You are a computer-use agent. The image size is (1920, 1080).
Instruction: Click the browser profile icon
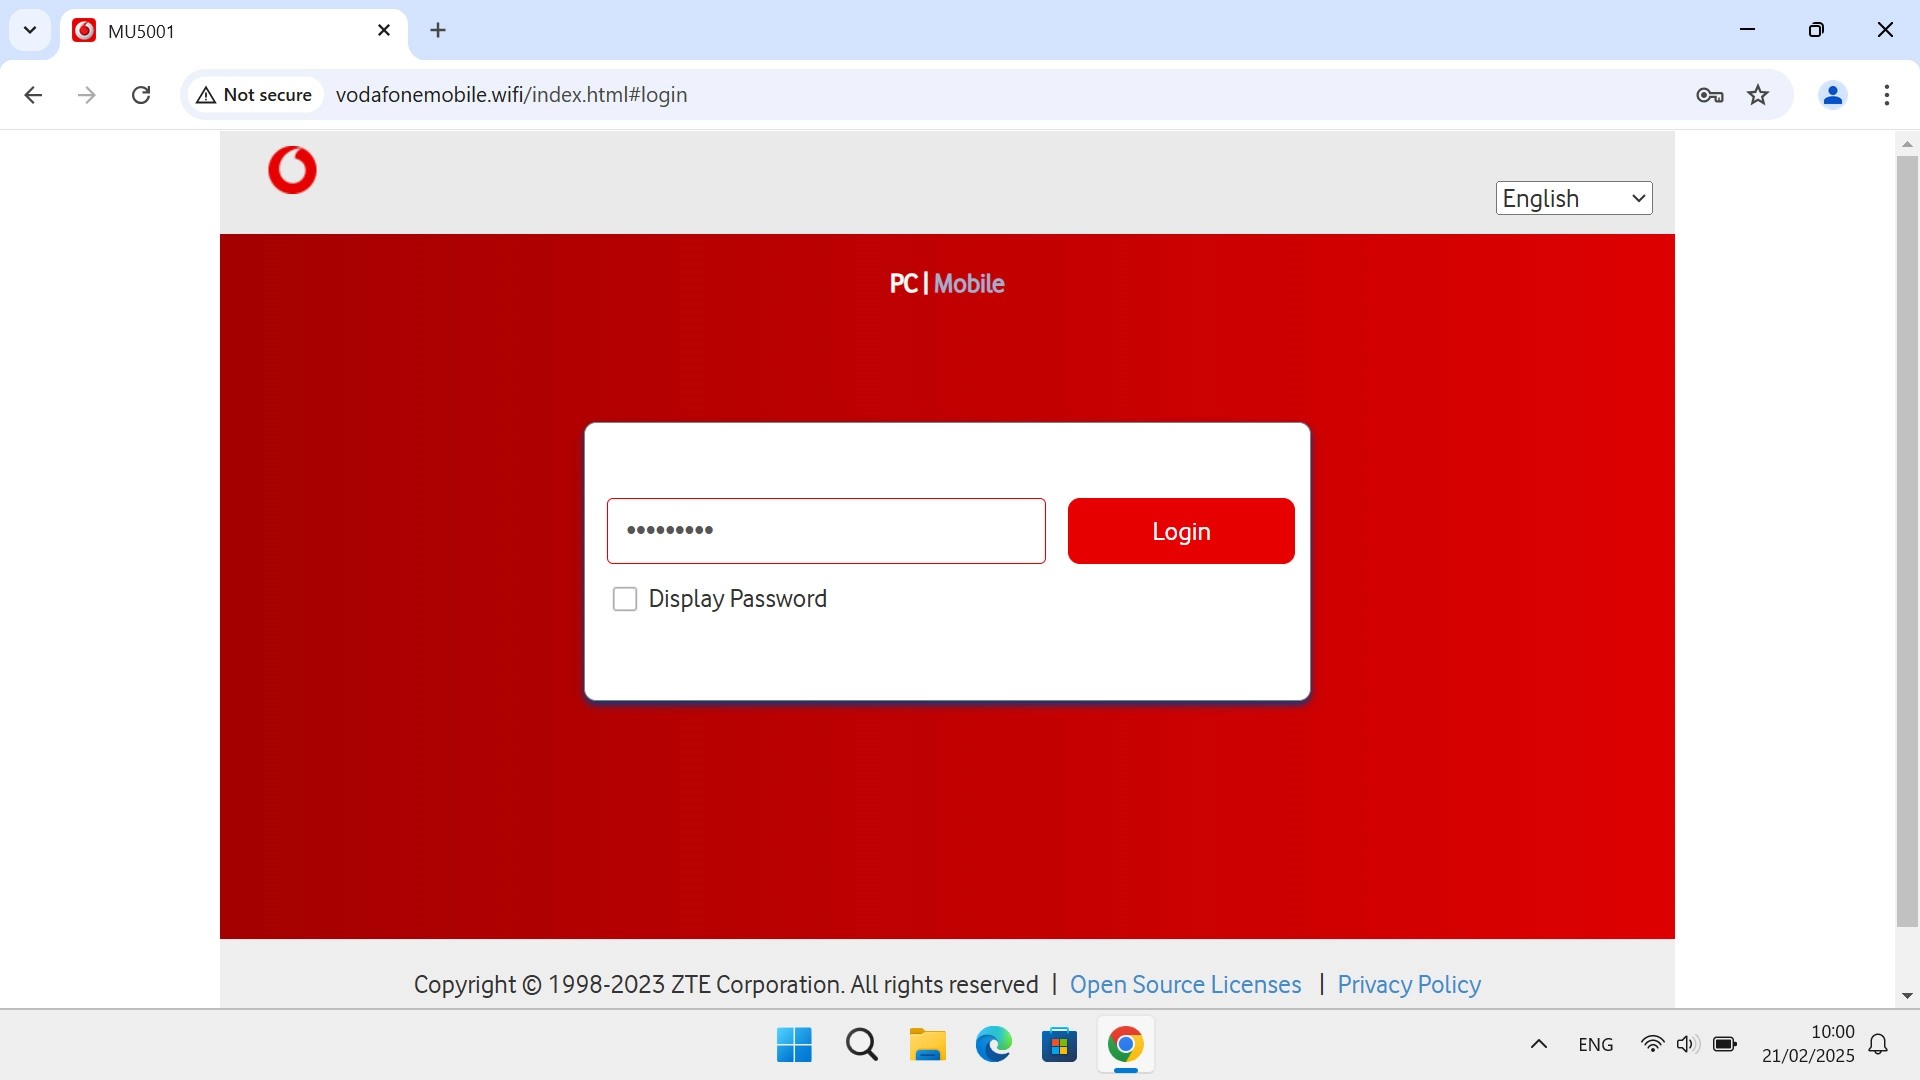(x=1833, y=95)
